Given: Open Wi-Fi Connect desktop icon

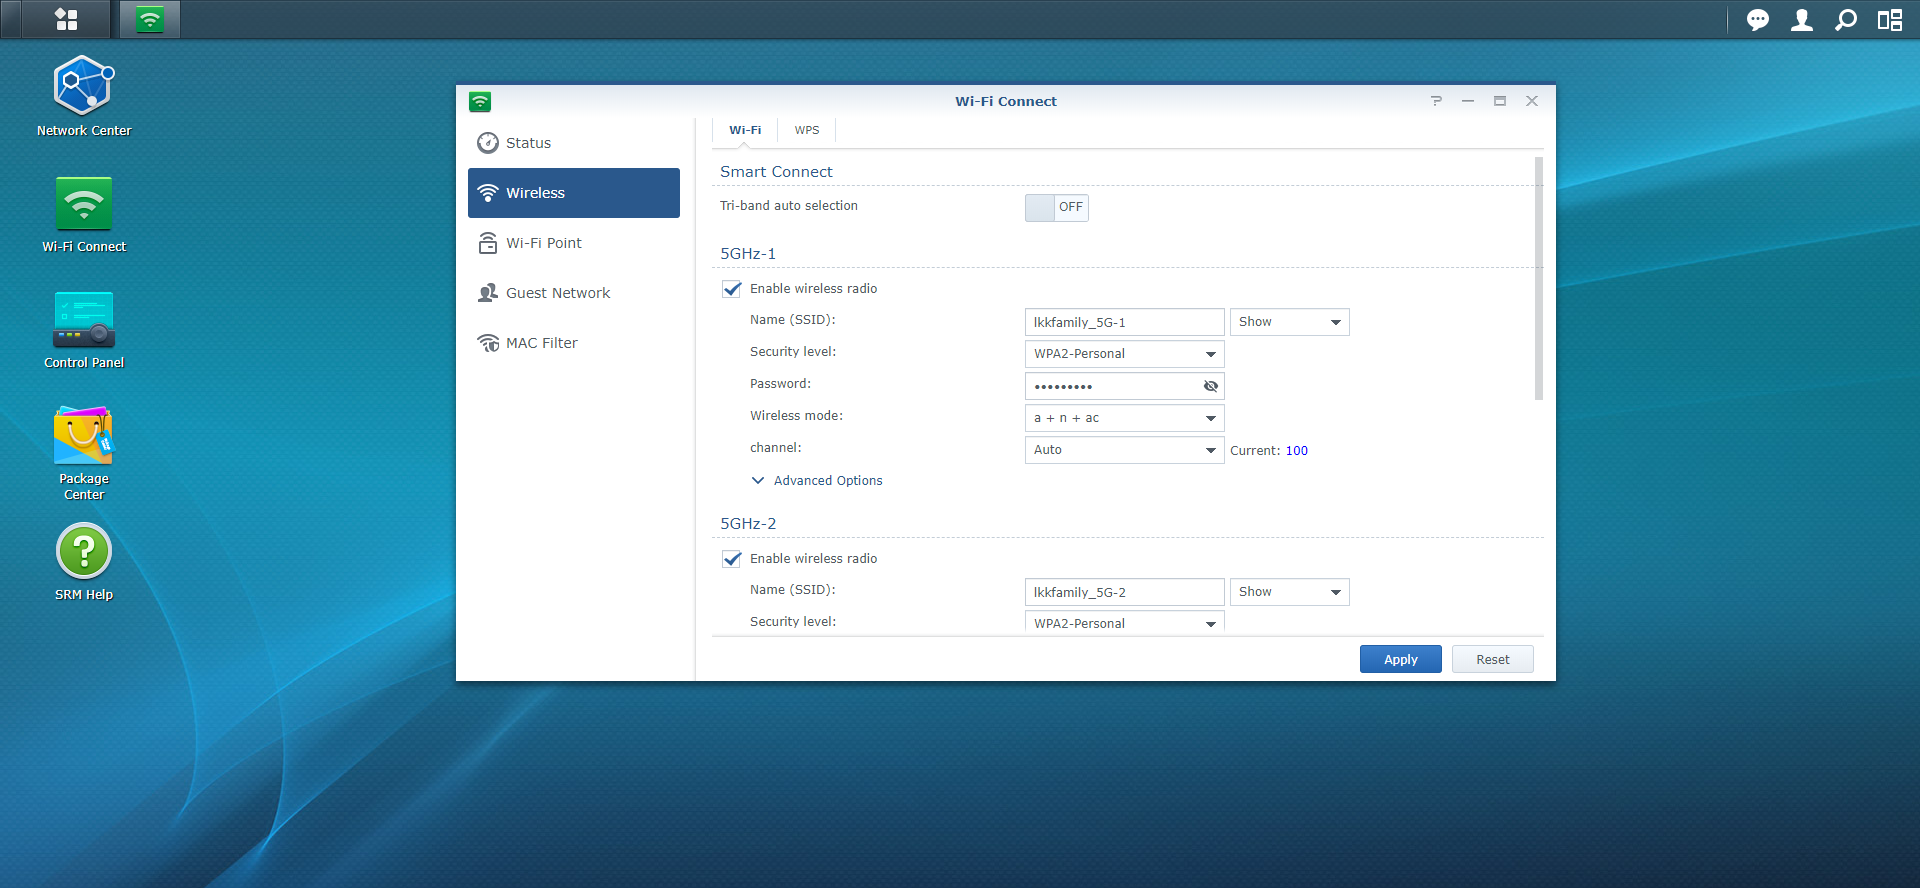Looking at the screenshot, I should tap(84, 213).
